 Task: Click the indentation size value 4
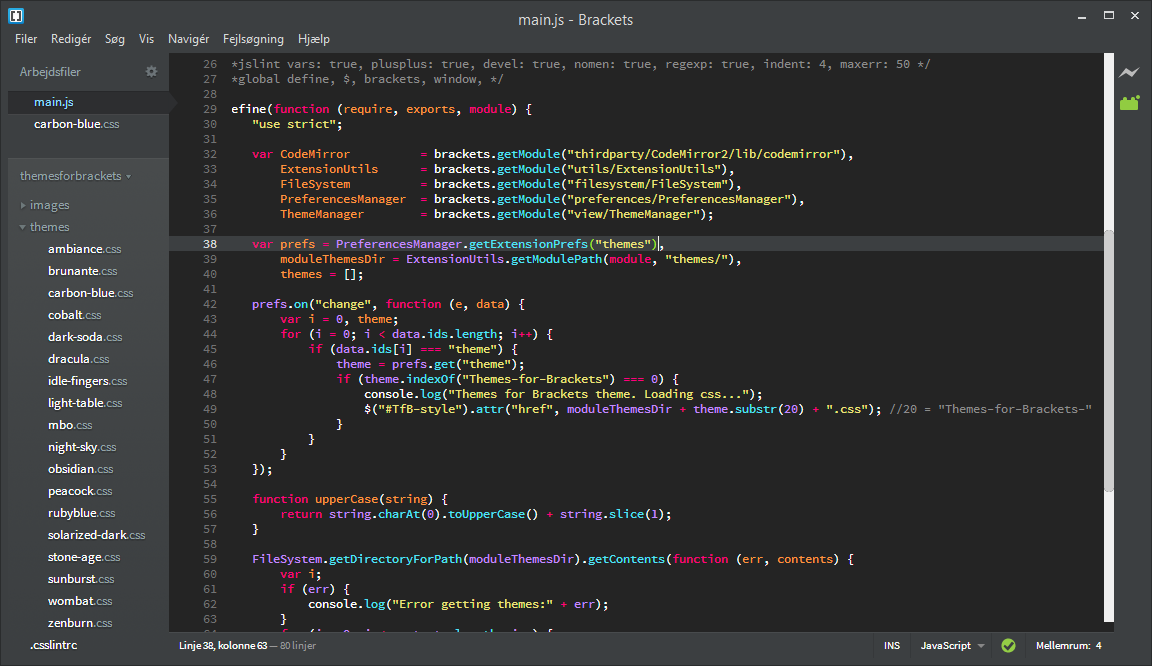pyautogui.click(x=1098, y=646)
